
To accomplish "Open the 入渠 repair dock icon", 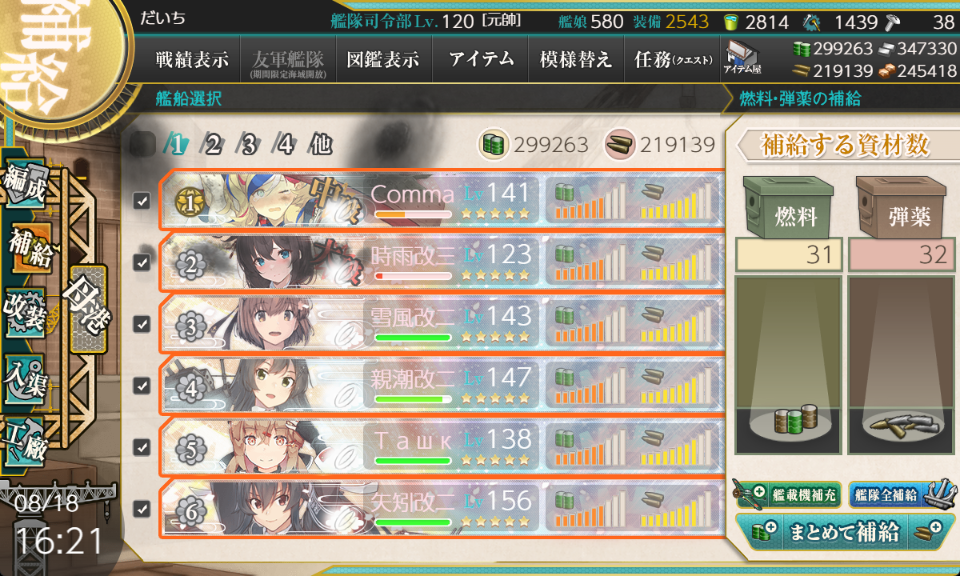I will click(26, 378).
